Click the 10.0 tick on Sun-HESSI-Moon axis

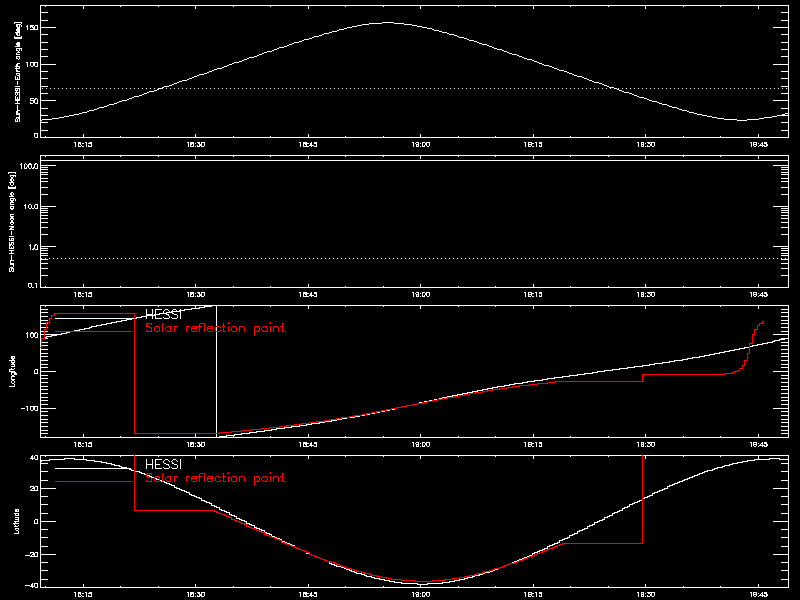tap(31, 207)
